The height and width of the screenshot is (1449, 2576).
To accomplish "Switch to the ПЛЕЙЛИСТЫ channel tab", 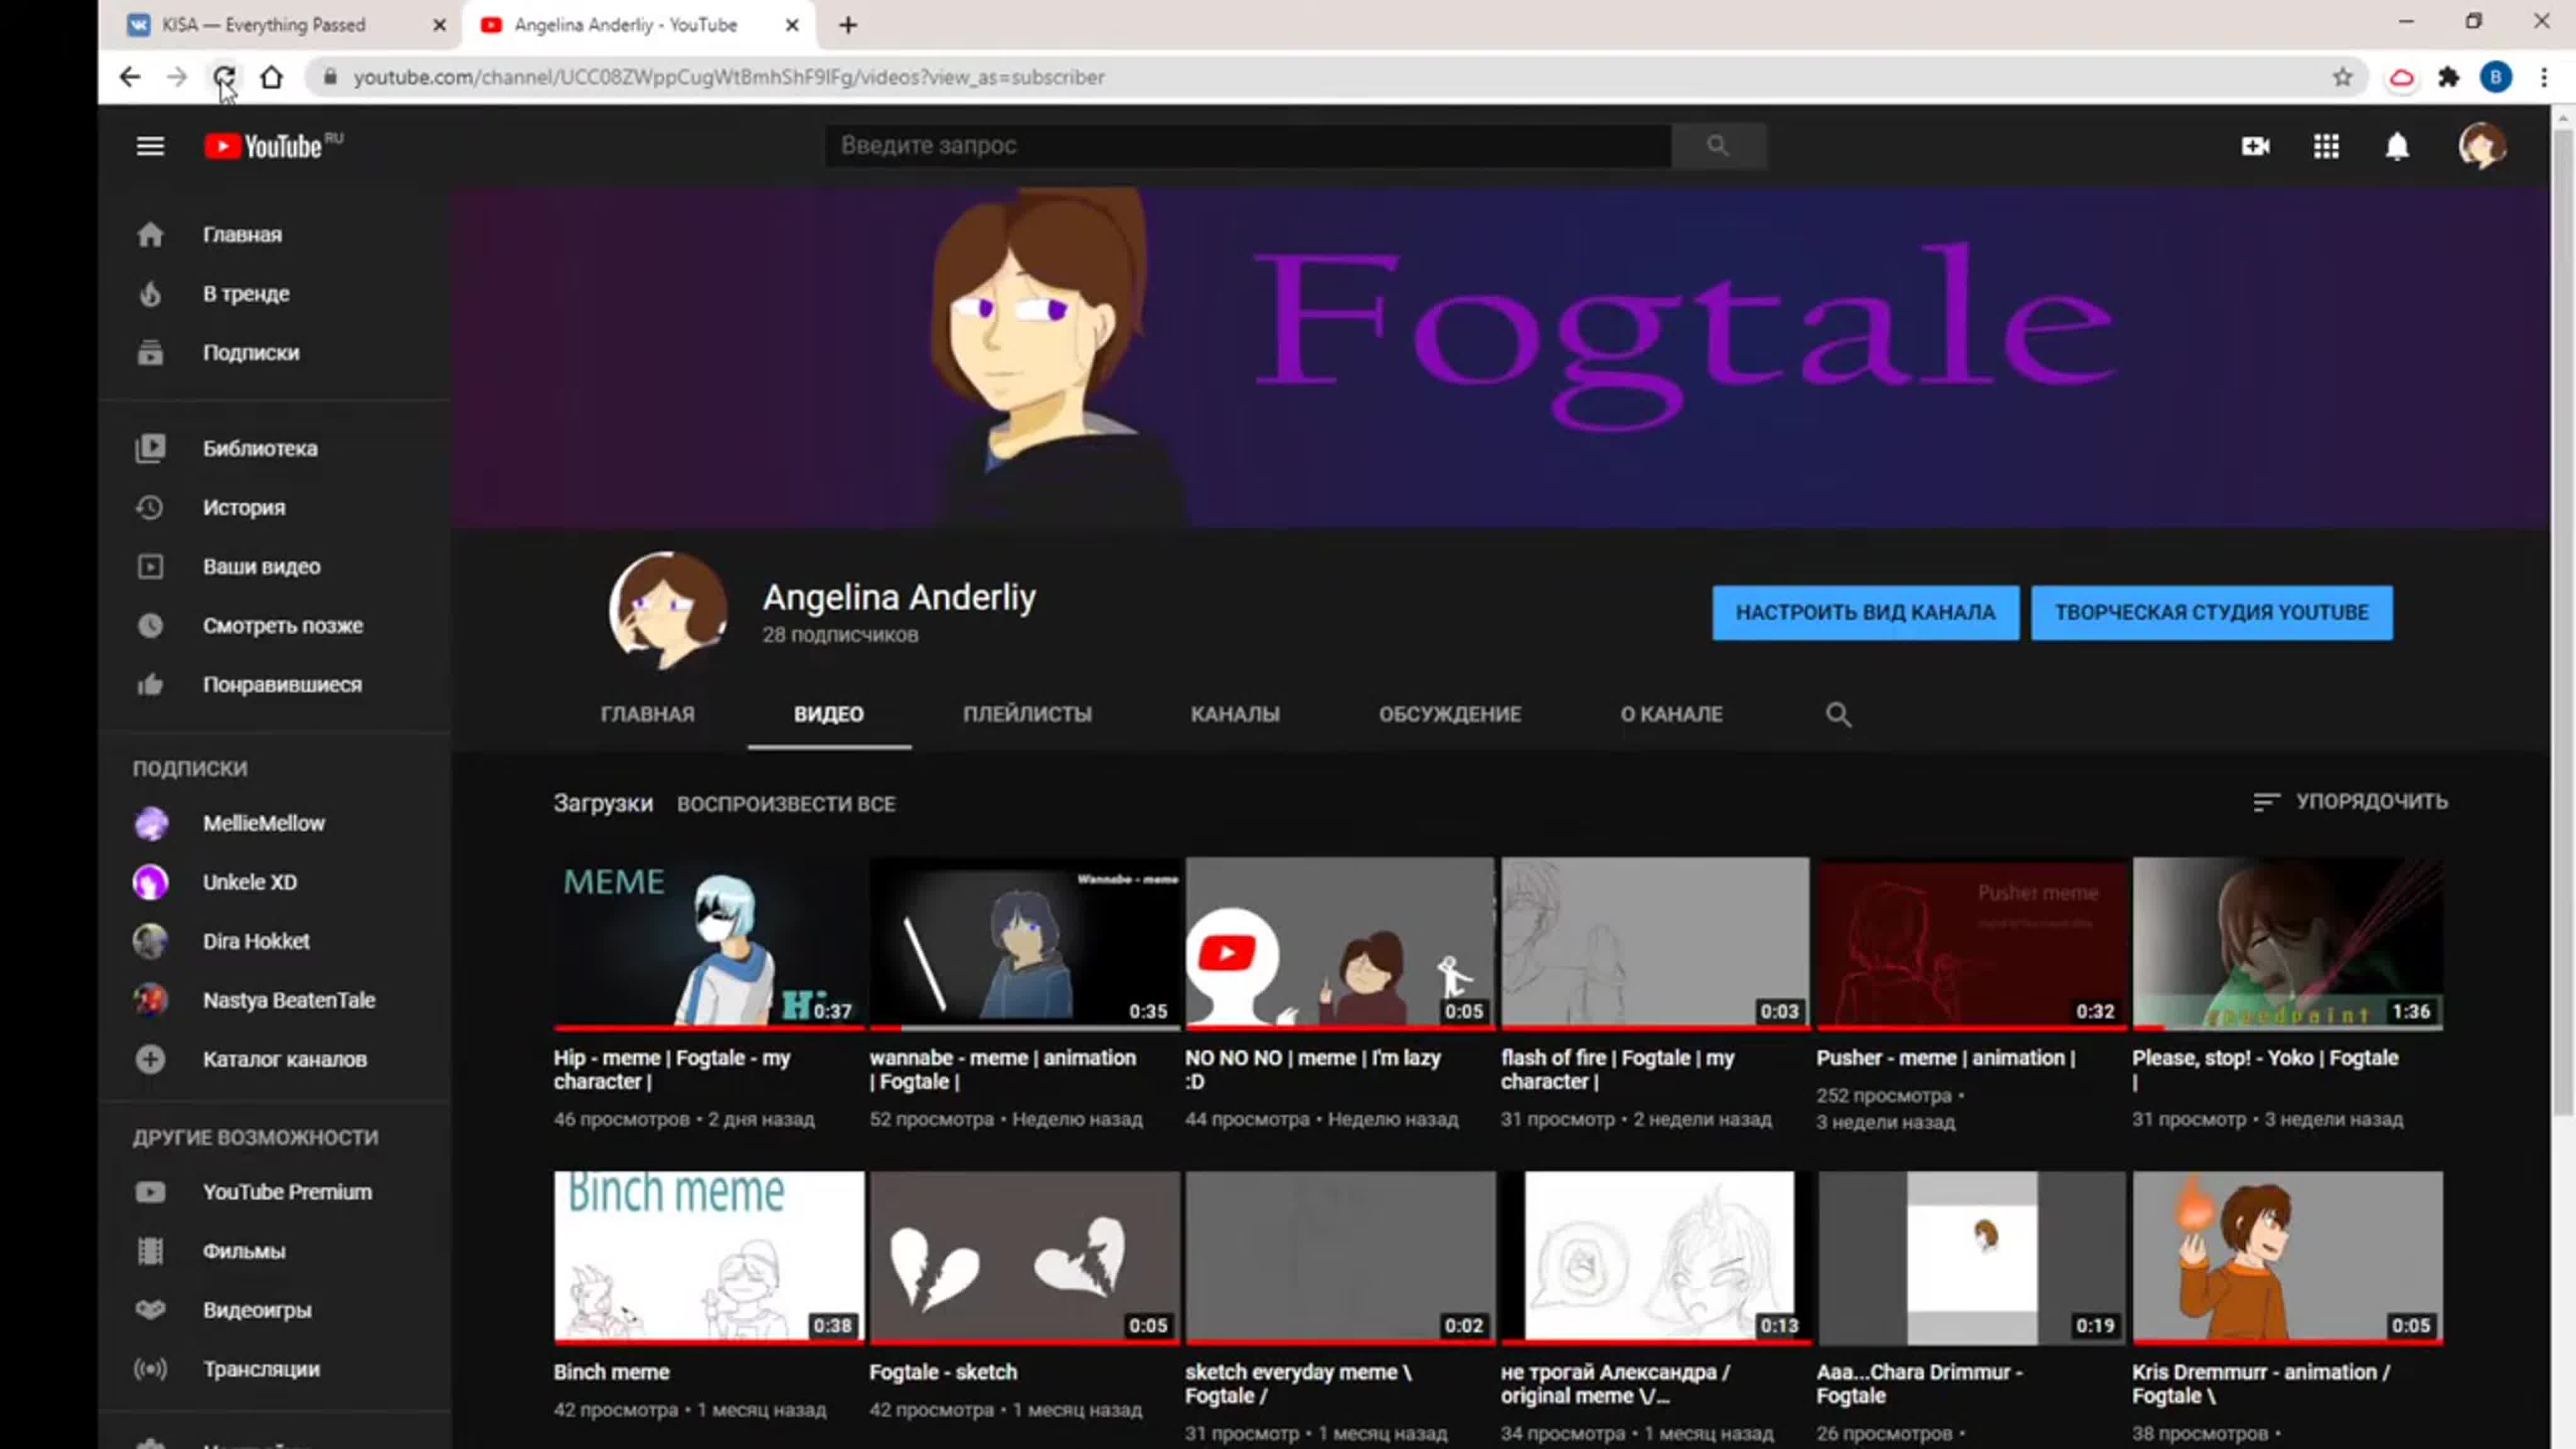I will tap(1027, 714).
